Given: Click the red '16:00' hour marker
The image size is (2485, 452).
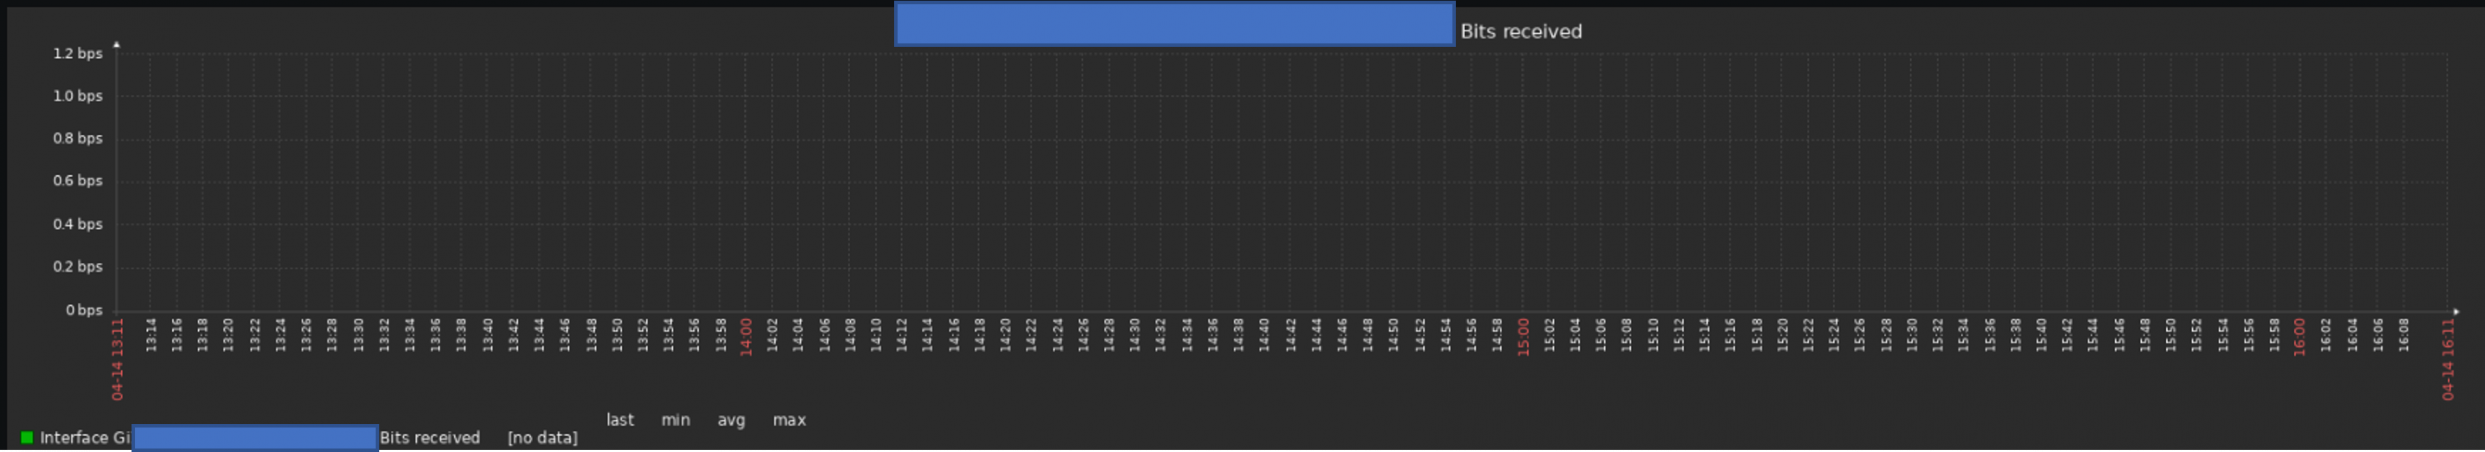Looking at the screenshot, I should 2299,337.
